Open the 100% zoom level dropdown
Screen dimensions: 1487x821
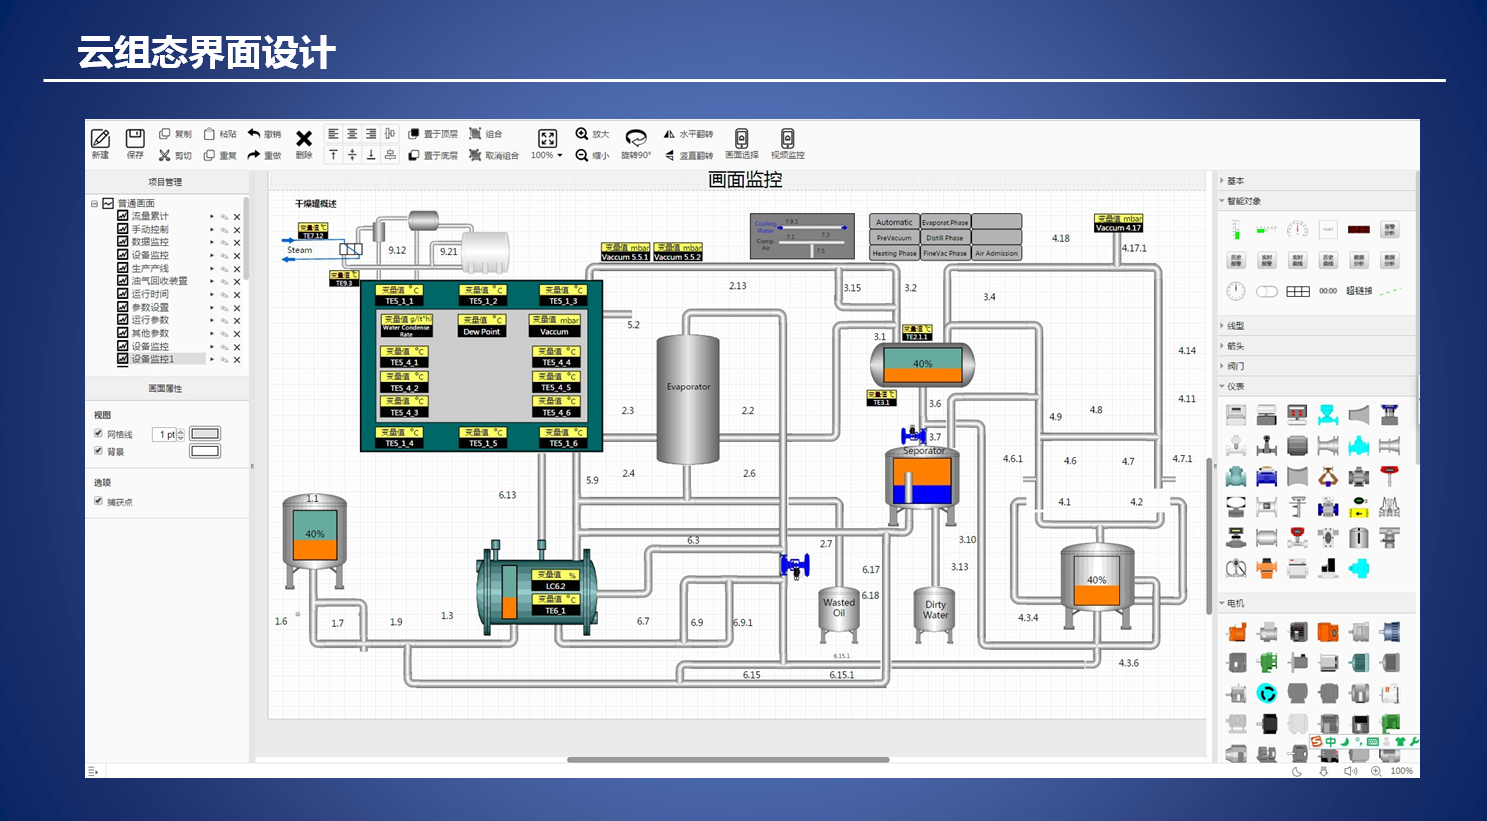pos(547,155)
